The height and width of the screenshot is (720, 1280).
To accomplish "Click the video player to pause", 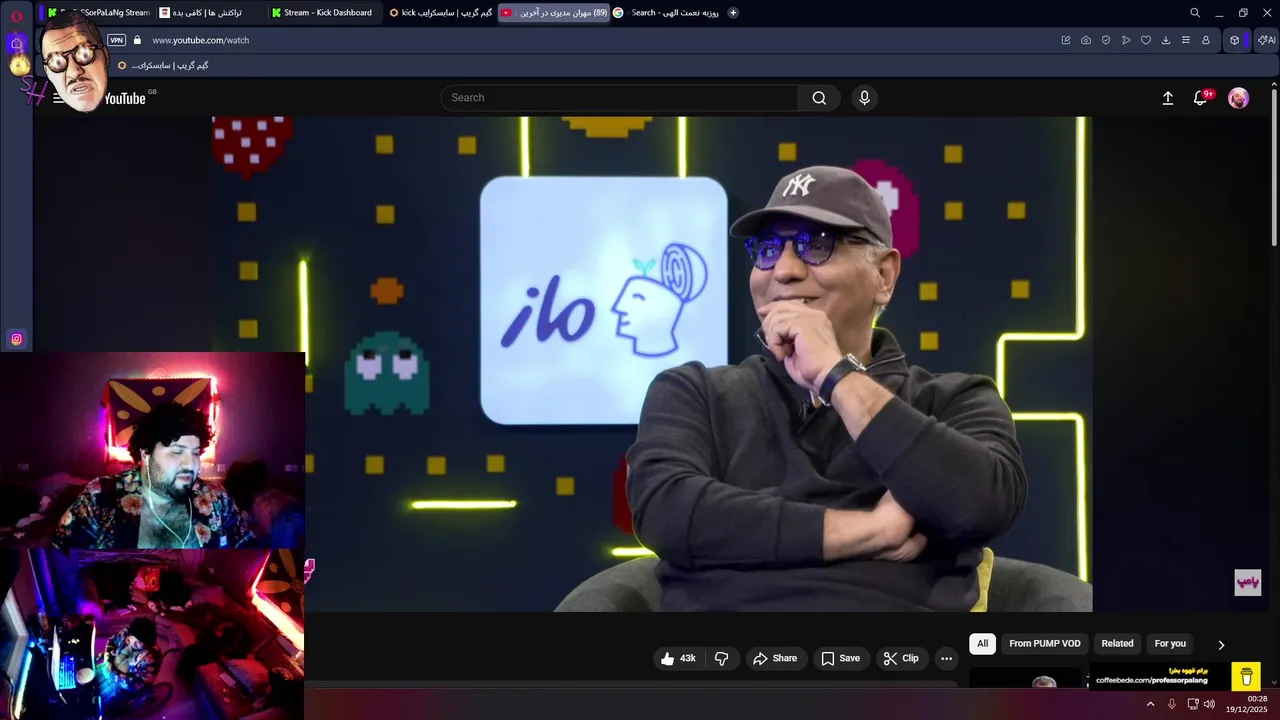I will tap(652, 364).
